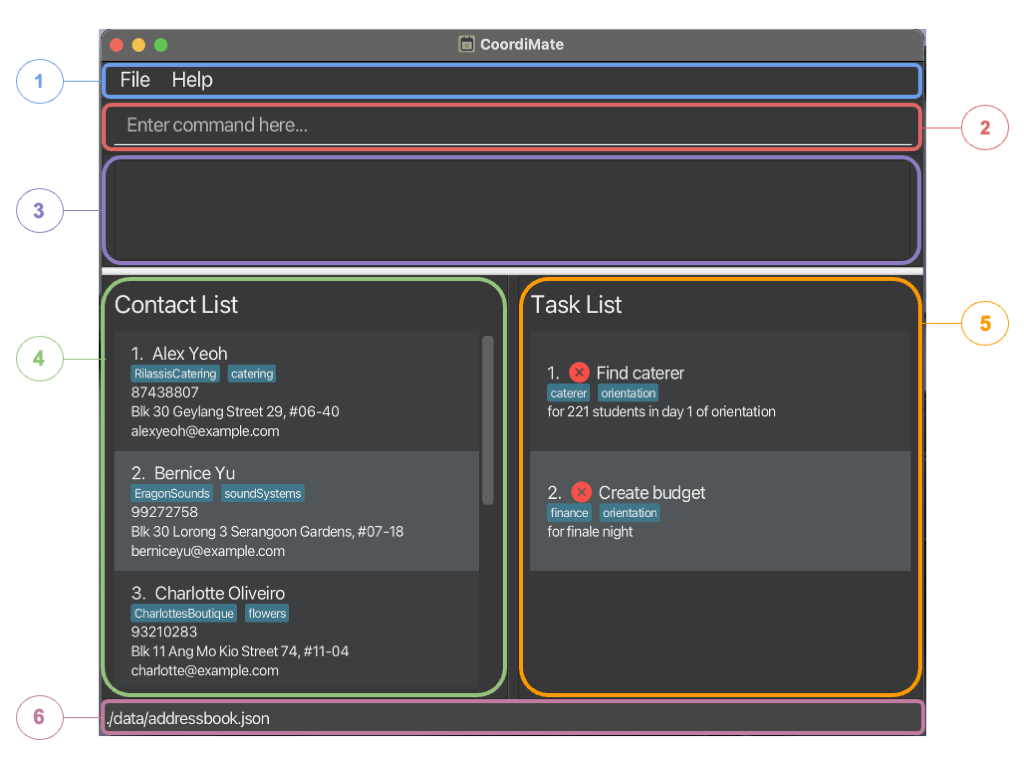Focus the Enter command here input field

(x=510, y=126)
